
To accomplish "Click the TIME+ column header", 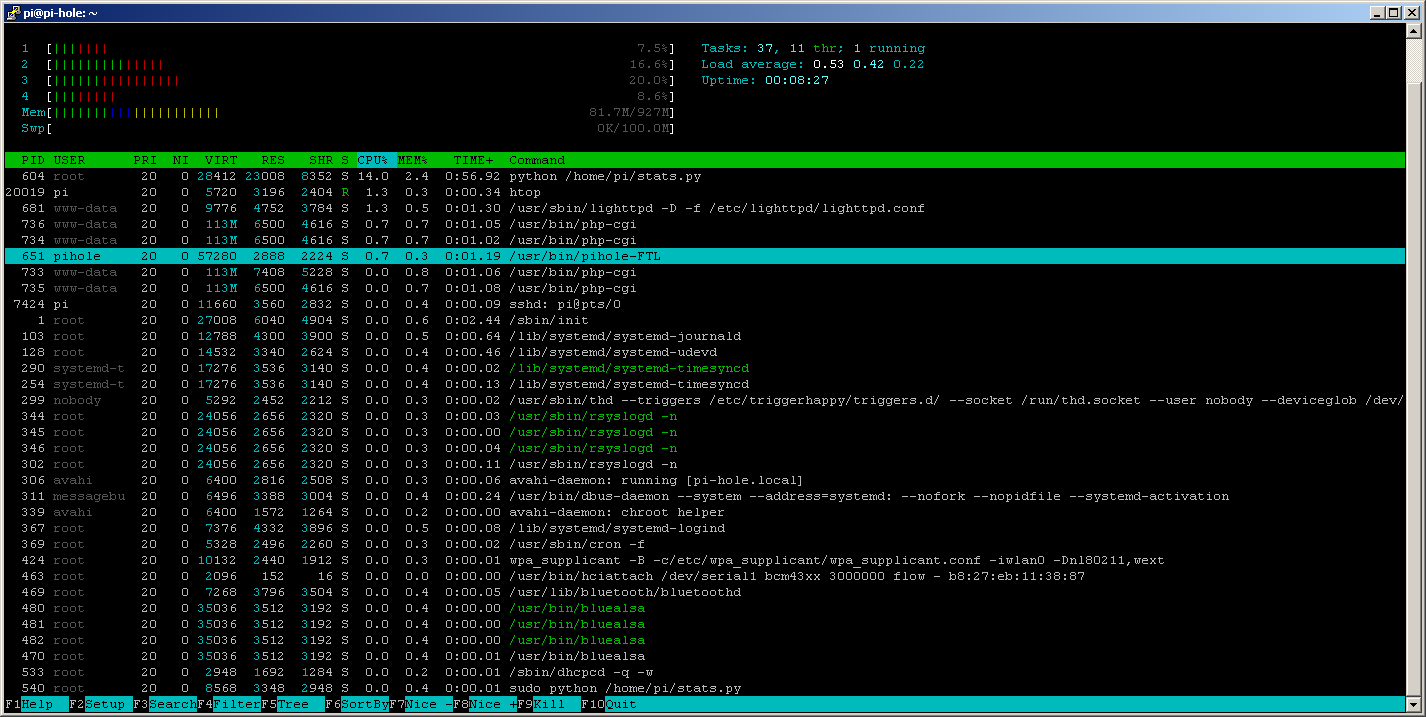I will point(473,160).
